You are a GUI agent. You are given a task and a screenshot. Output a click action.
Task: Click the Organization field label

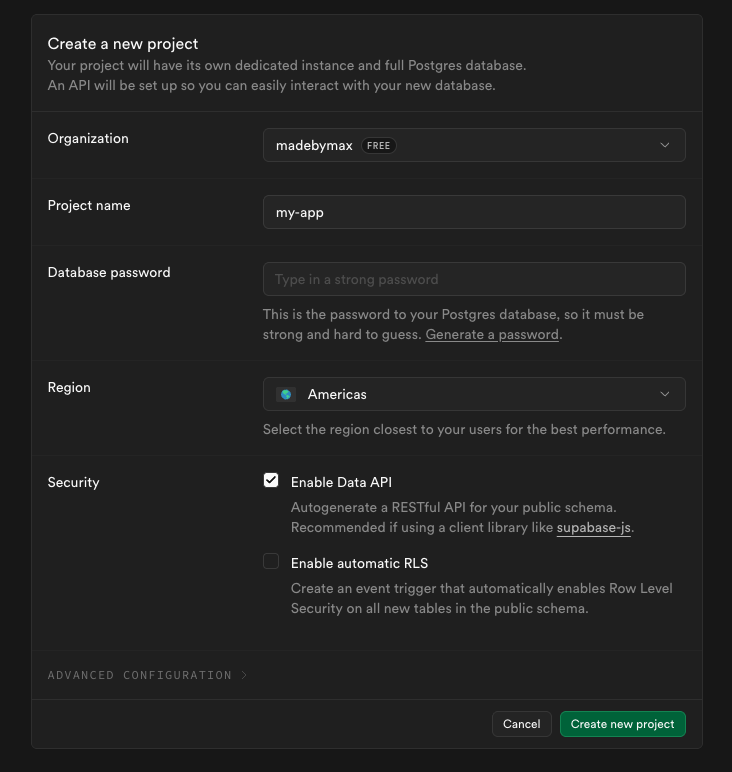point(88,138)
